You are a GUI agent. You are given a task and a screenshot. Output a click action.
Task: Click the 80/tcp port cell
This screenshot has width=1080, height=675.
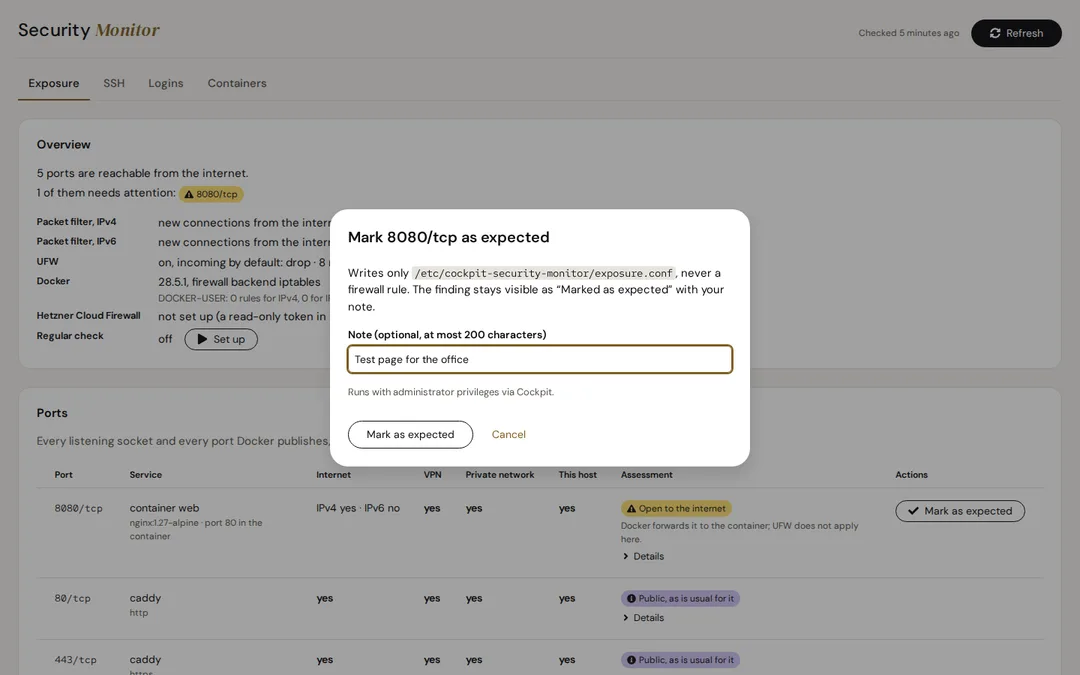pyautogui.click(x=72, y=599)
